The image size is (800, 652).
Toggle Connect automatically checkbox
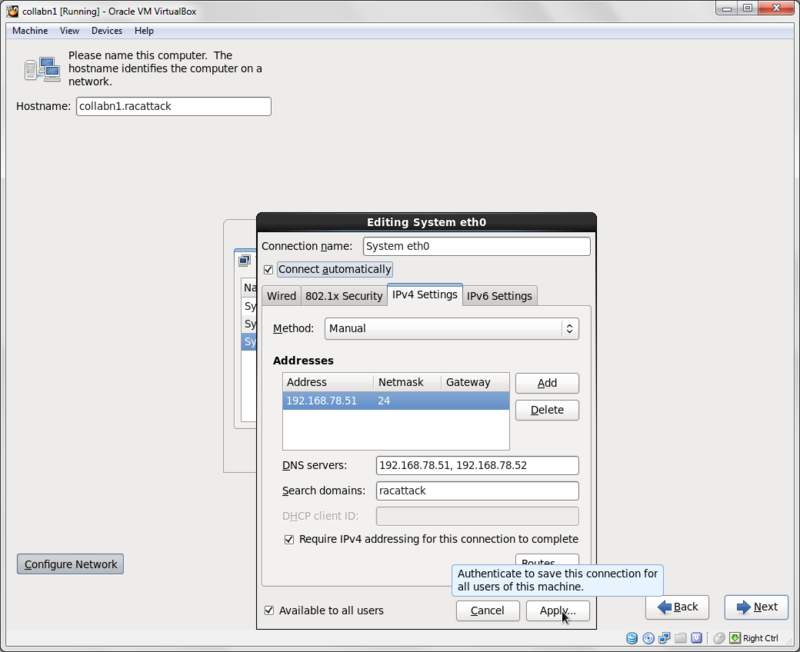coord(268,269)
